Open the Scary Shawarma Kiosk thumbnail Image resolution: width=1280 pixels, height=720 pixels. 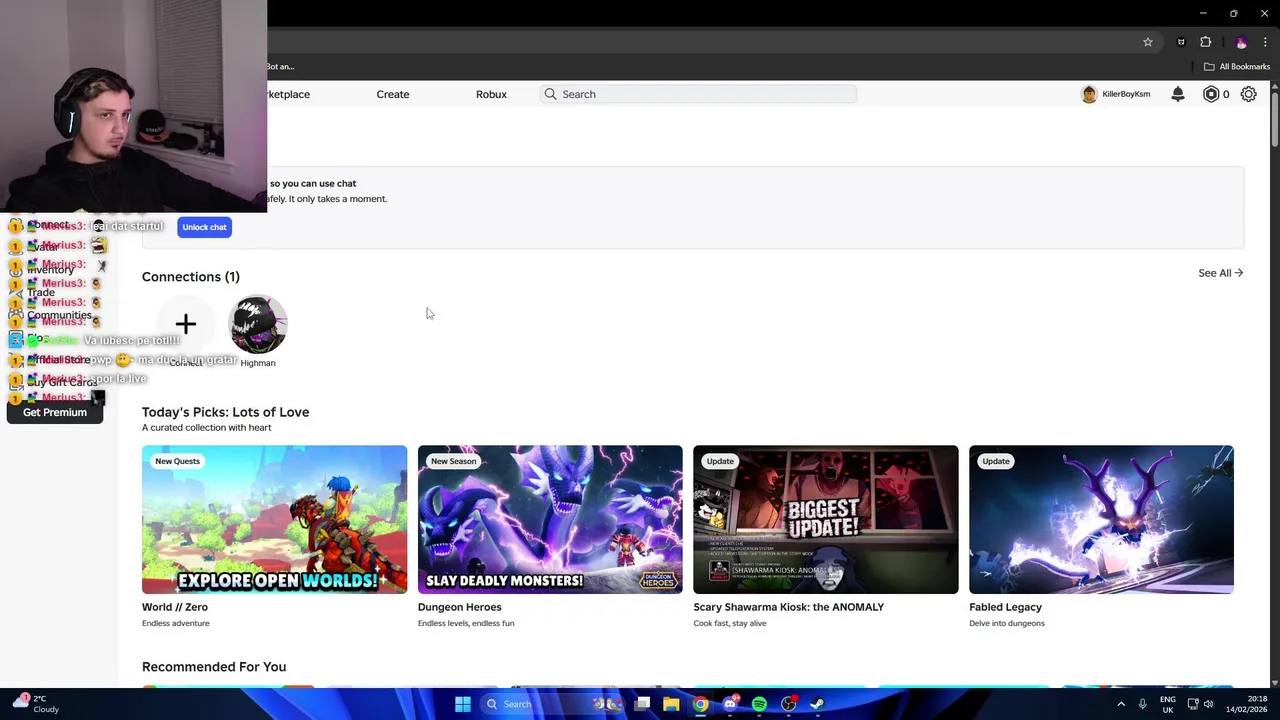point(826,519)
